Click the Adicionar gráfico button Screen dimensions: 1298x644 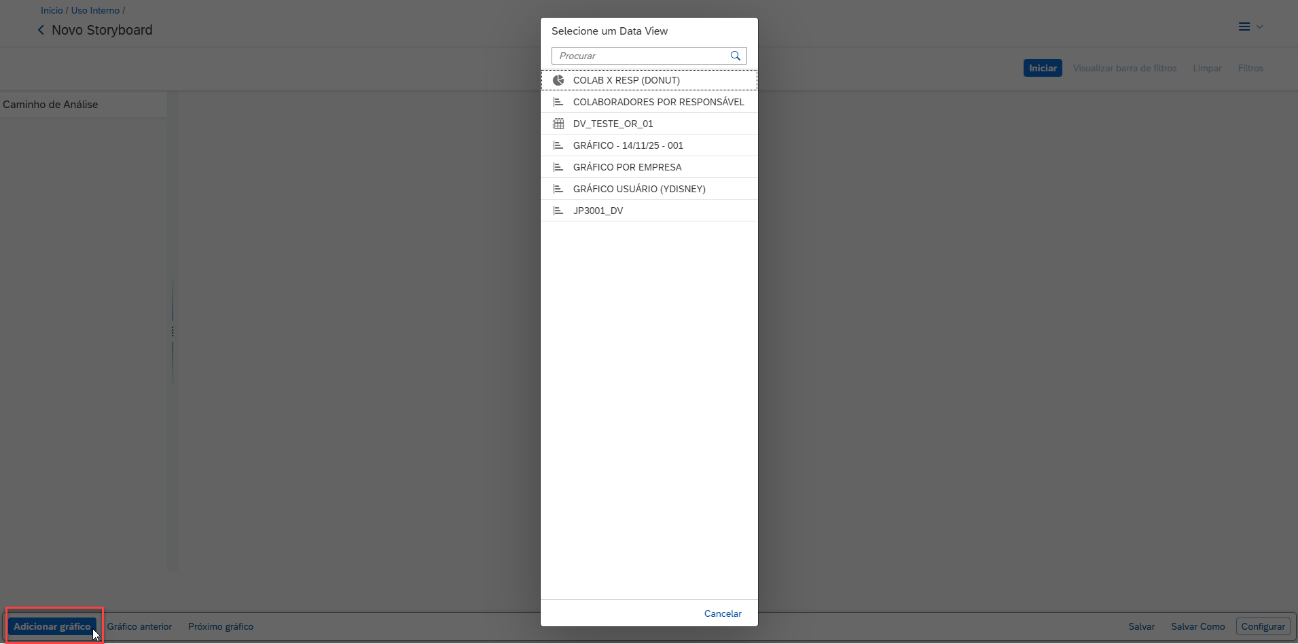point(52,627)
